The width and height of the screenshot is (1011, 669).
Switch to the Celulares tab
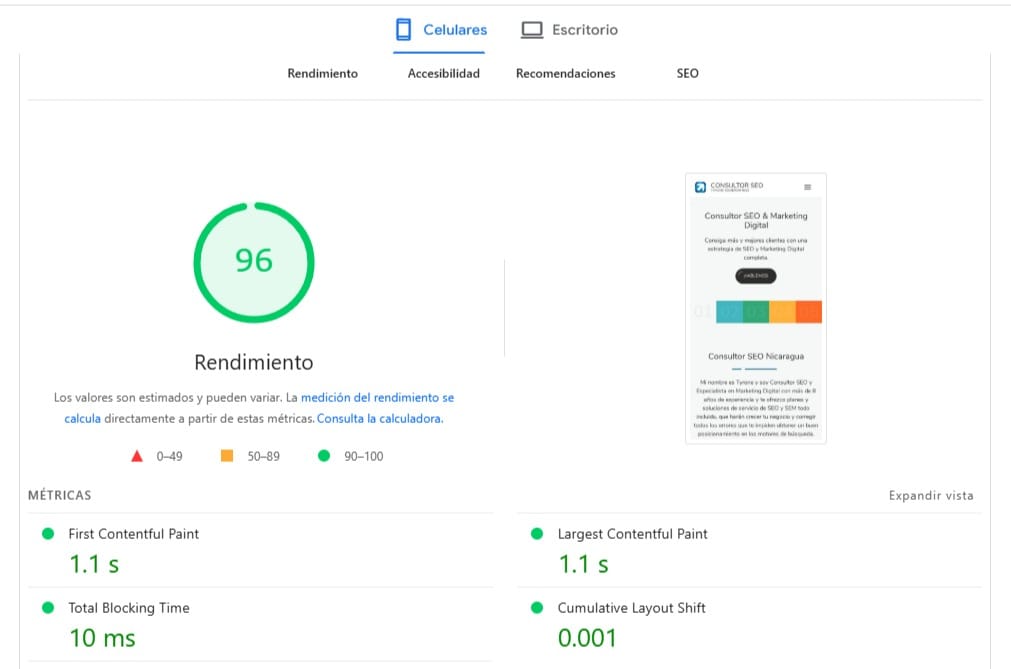[x=440, y=30]
